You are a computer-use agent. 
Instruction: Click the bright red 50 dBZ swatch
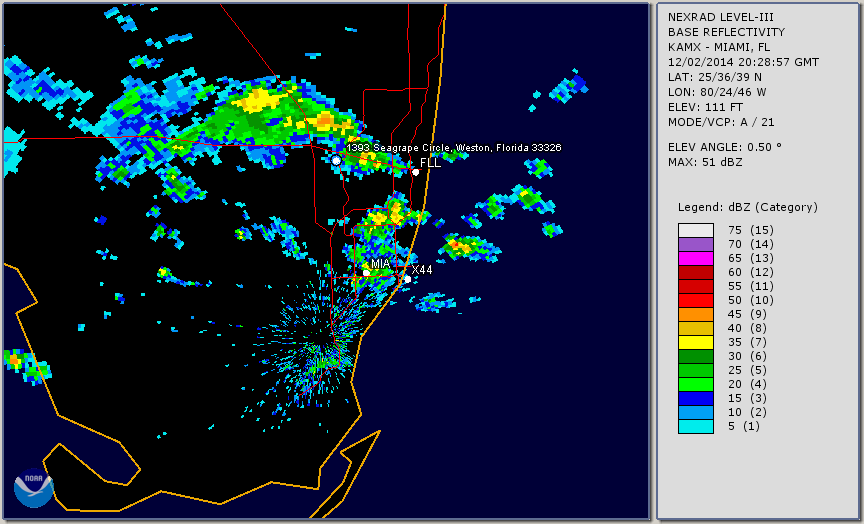pos(696,300)
